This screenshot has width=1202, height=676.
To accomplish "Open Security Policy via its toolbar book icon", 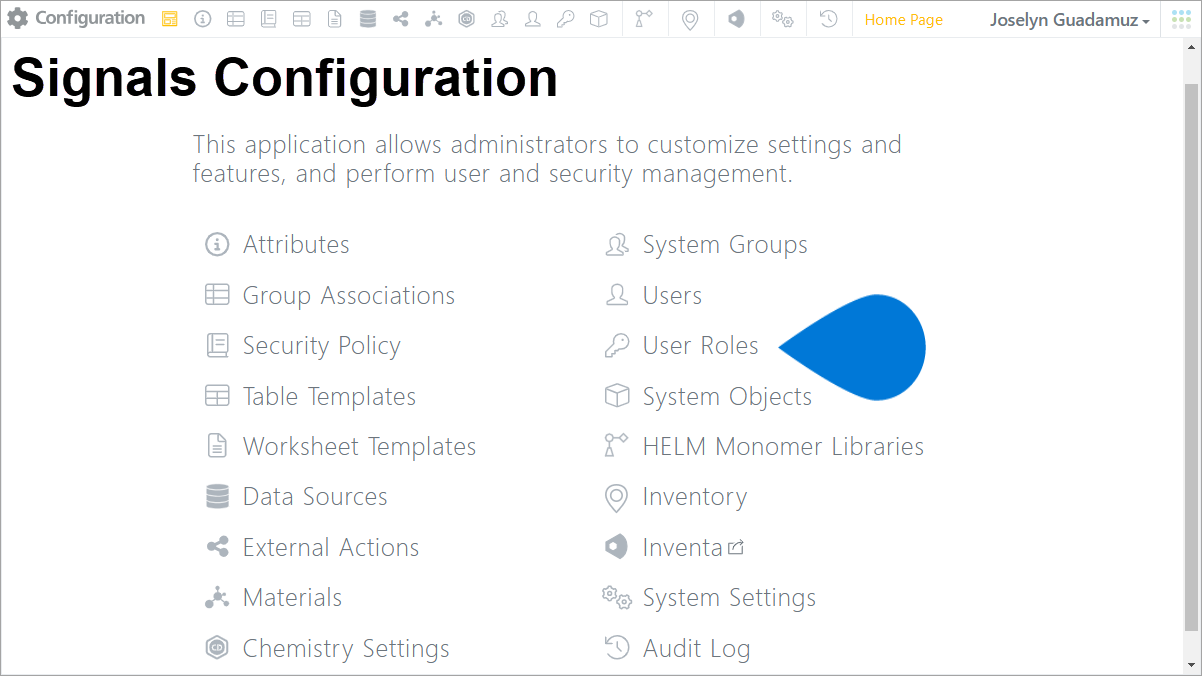I will (268, 19).
